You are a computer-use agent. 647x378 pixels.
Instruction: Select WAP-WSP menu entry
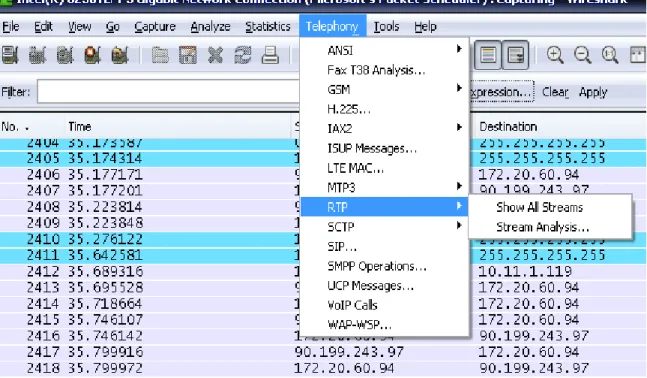click(x=385, y=325)
